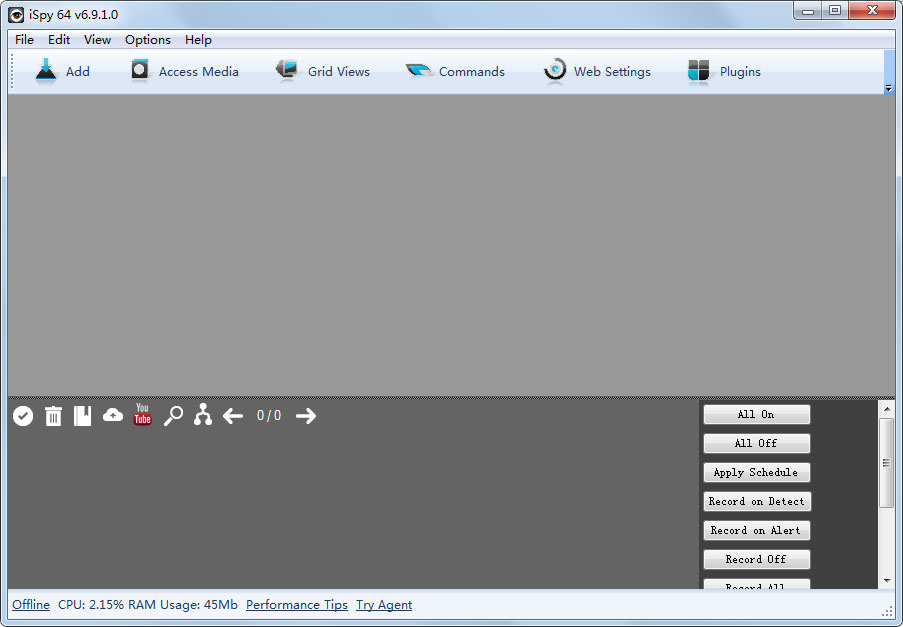
Task: Click commands panel scrollbar up arrow
Action: [x=887, y=409]
